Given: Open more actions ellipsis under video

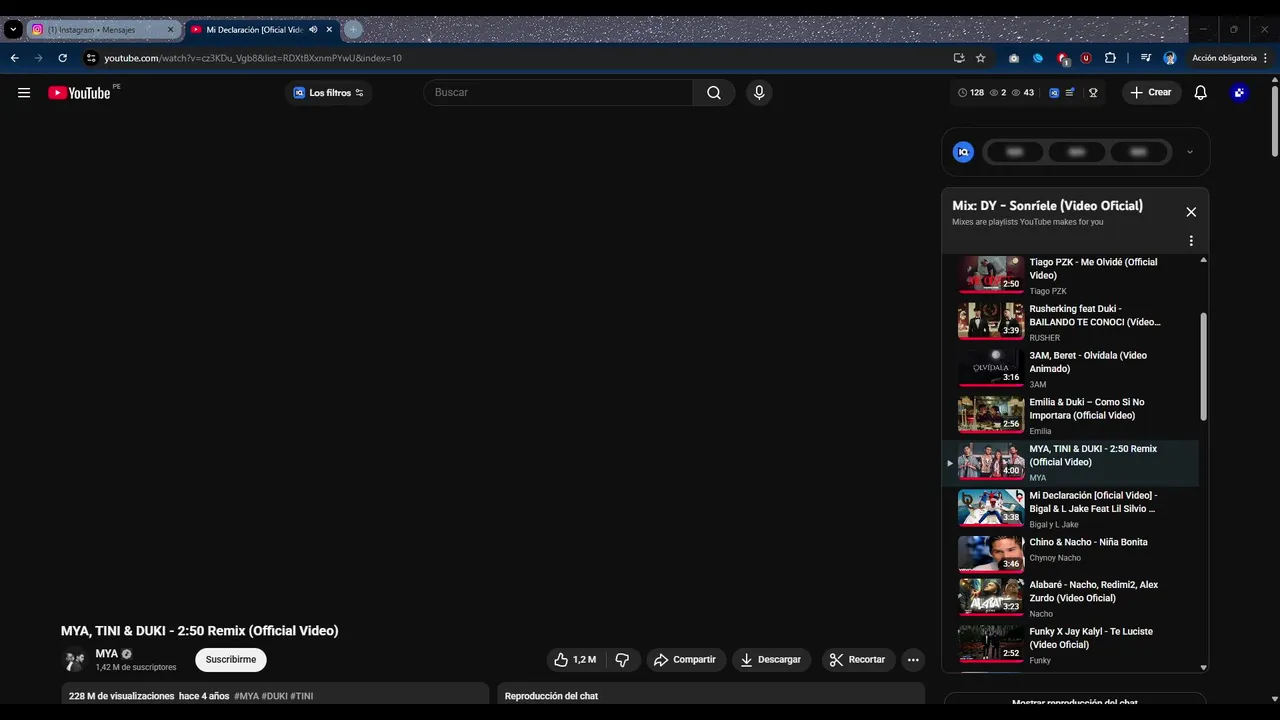Looking at the screenshot, I should click(913, 660).
